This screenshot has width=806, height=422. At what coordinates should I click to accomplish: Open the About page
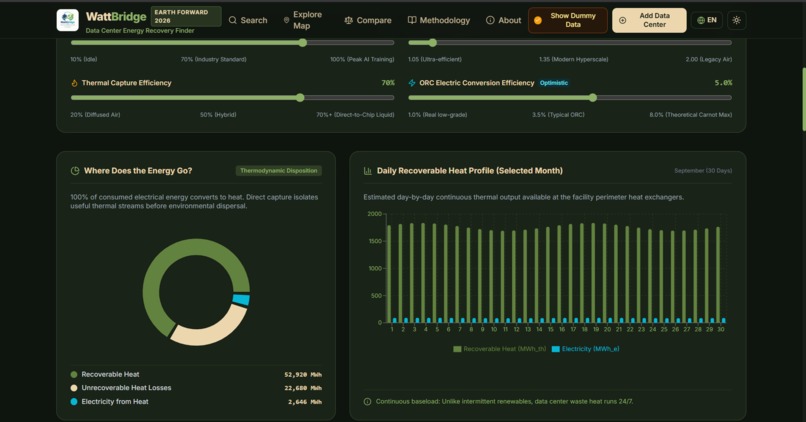point(504,20)
